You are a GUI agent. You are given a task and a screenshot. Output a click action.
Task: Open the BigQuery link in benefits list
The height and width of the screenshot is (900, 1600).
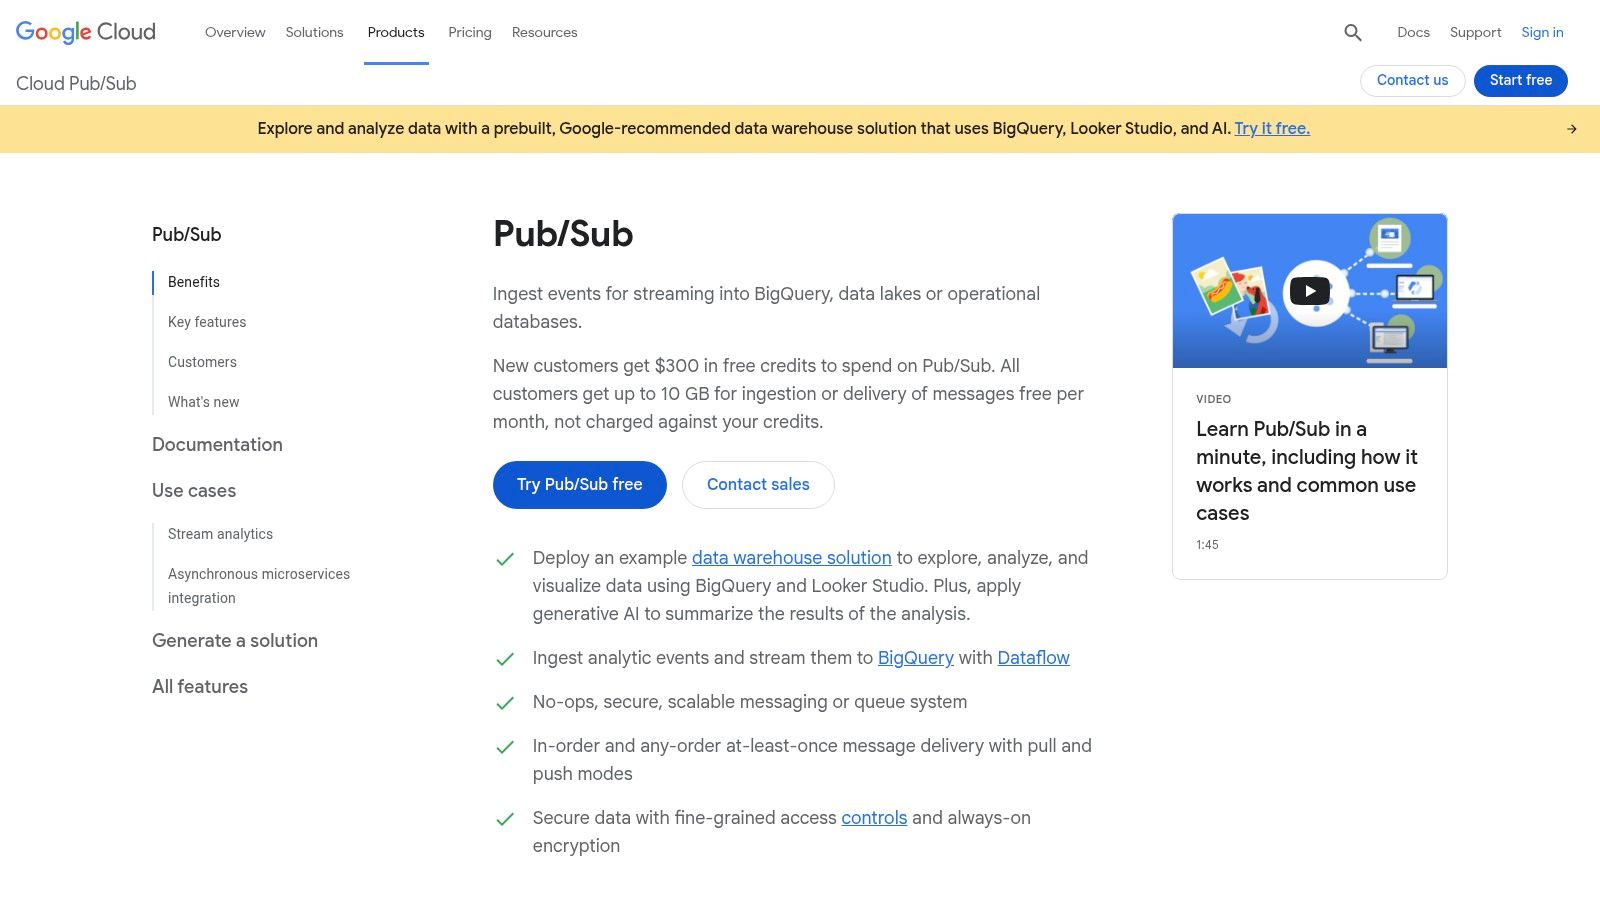(x=914, y=657)
